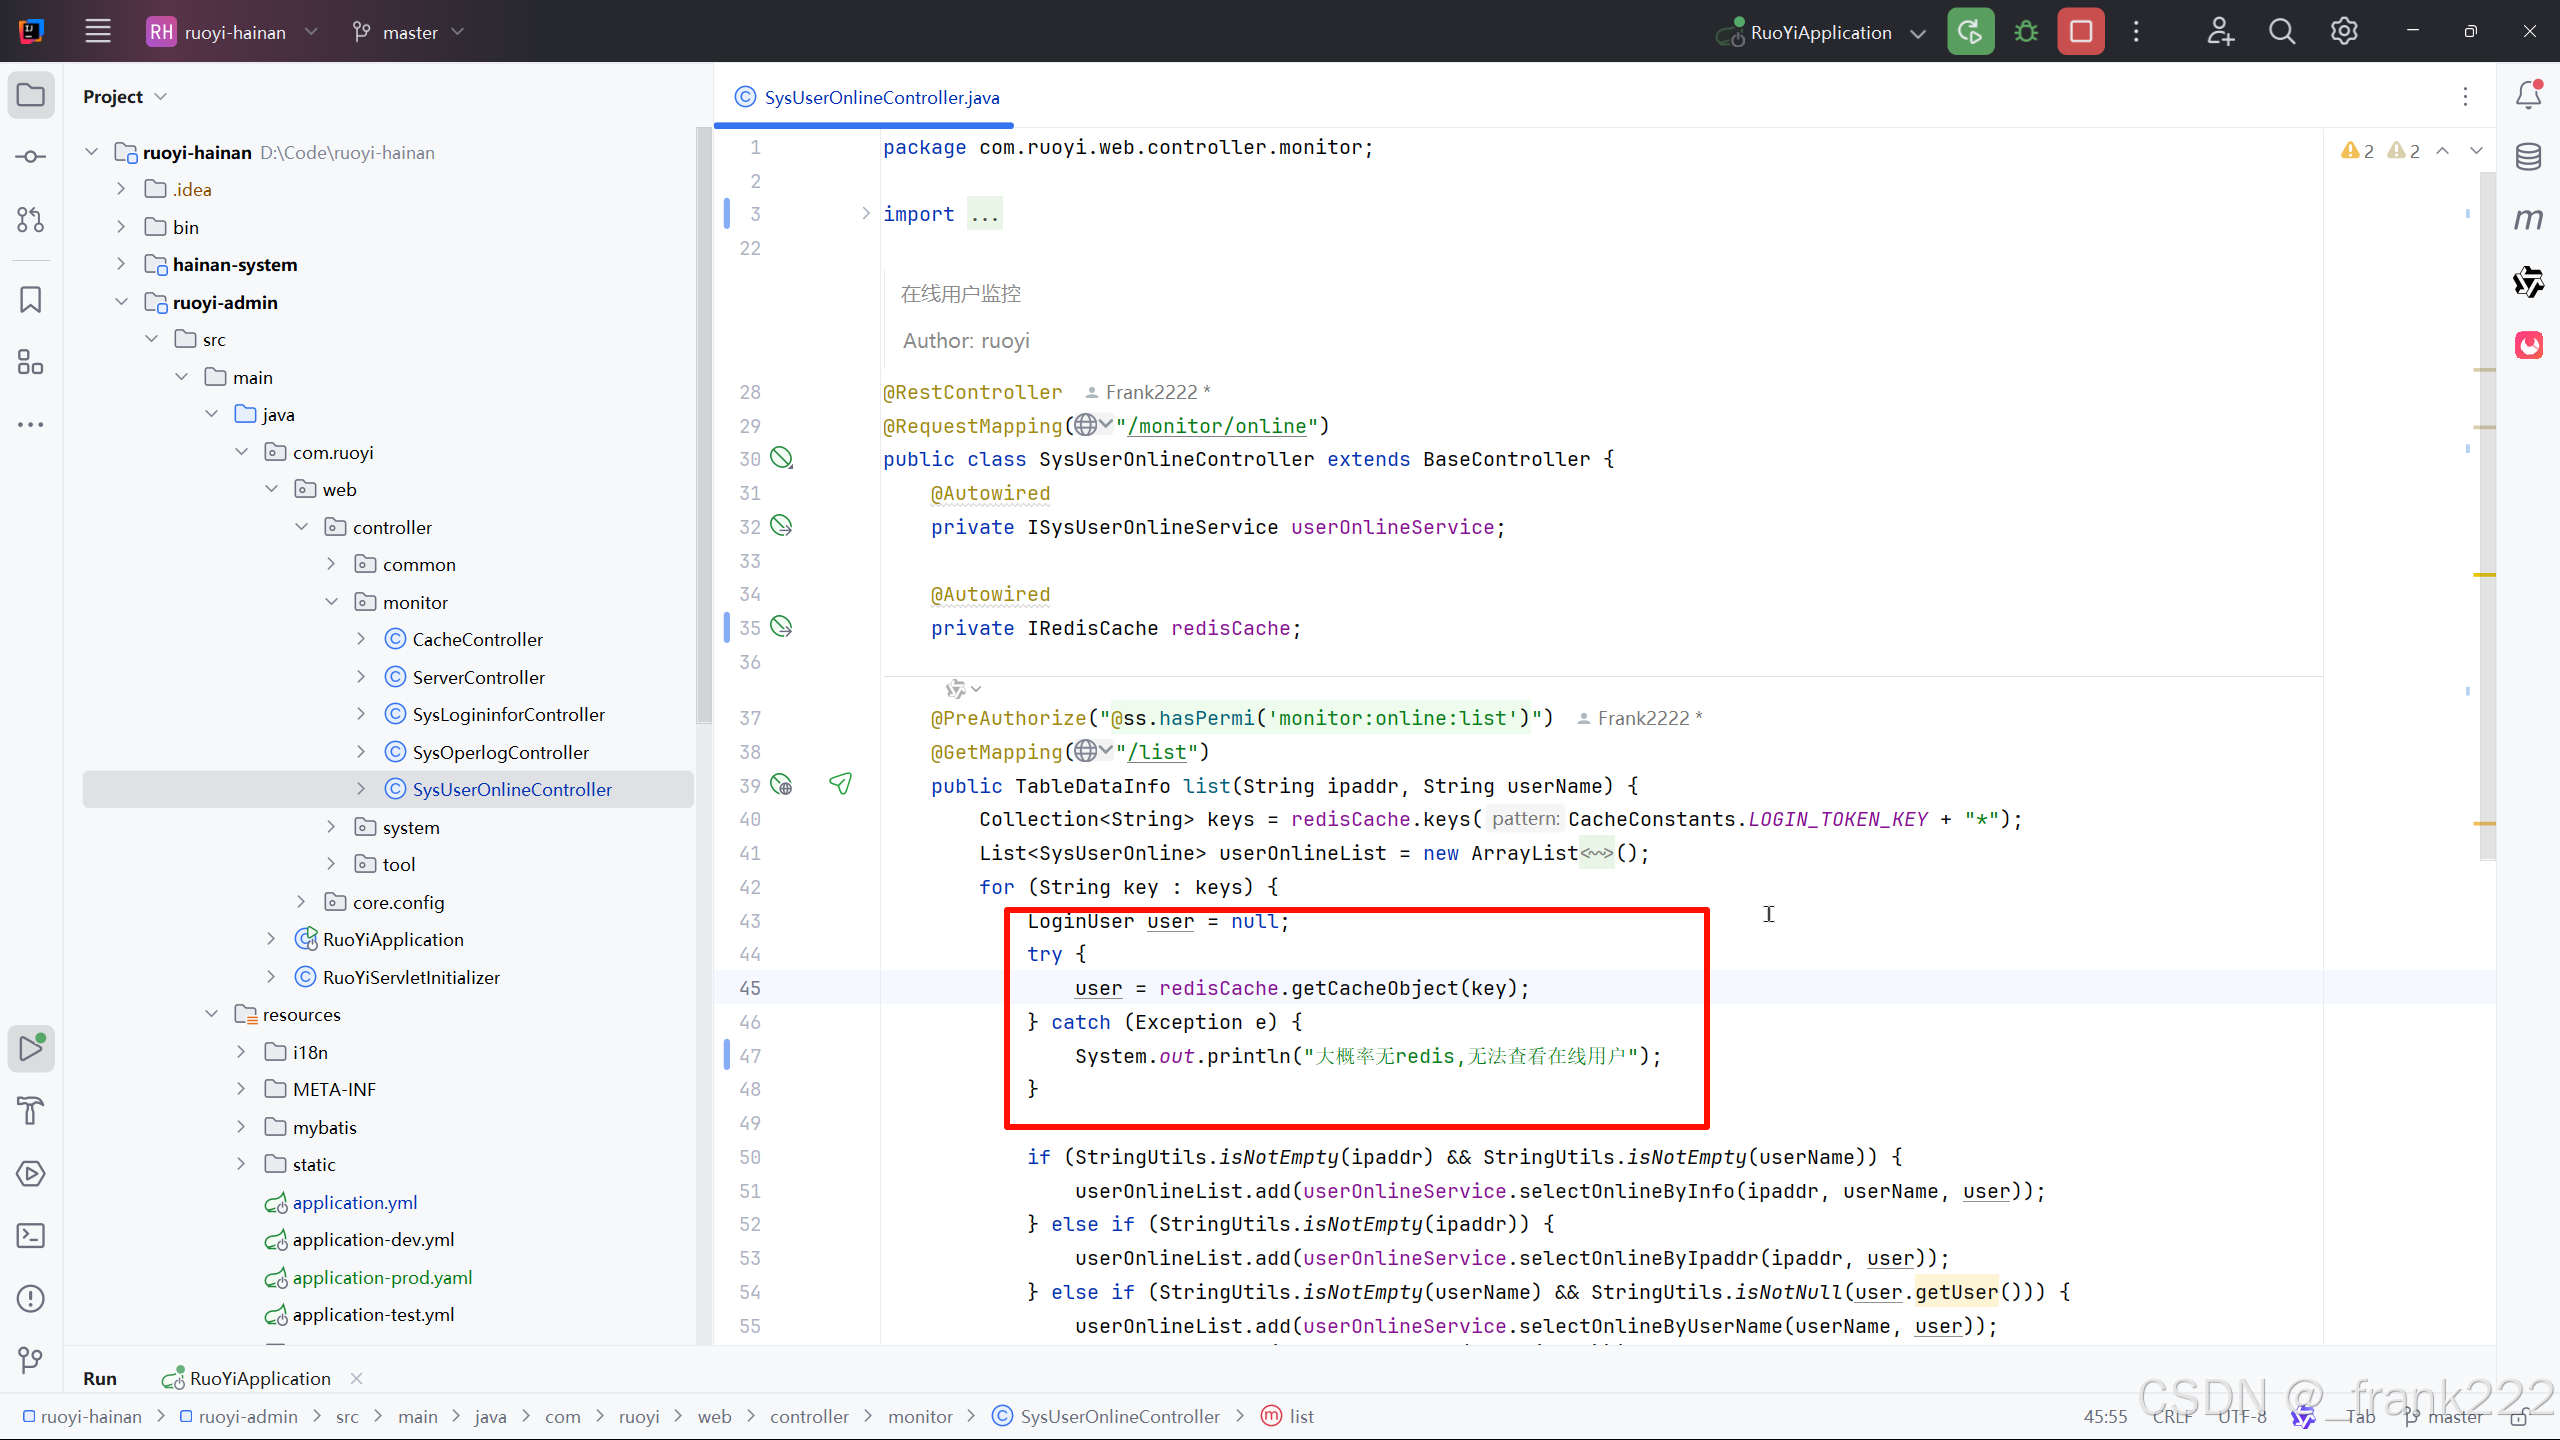Open the master branch dropdown
The image size is (2560, 1440).
tap(409, 32)
